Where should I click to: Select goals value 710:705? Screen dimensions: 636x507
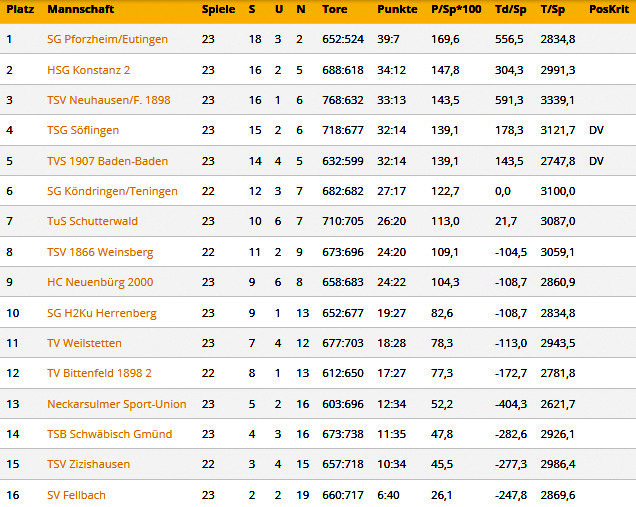pos(343,221)
